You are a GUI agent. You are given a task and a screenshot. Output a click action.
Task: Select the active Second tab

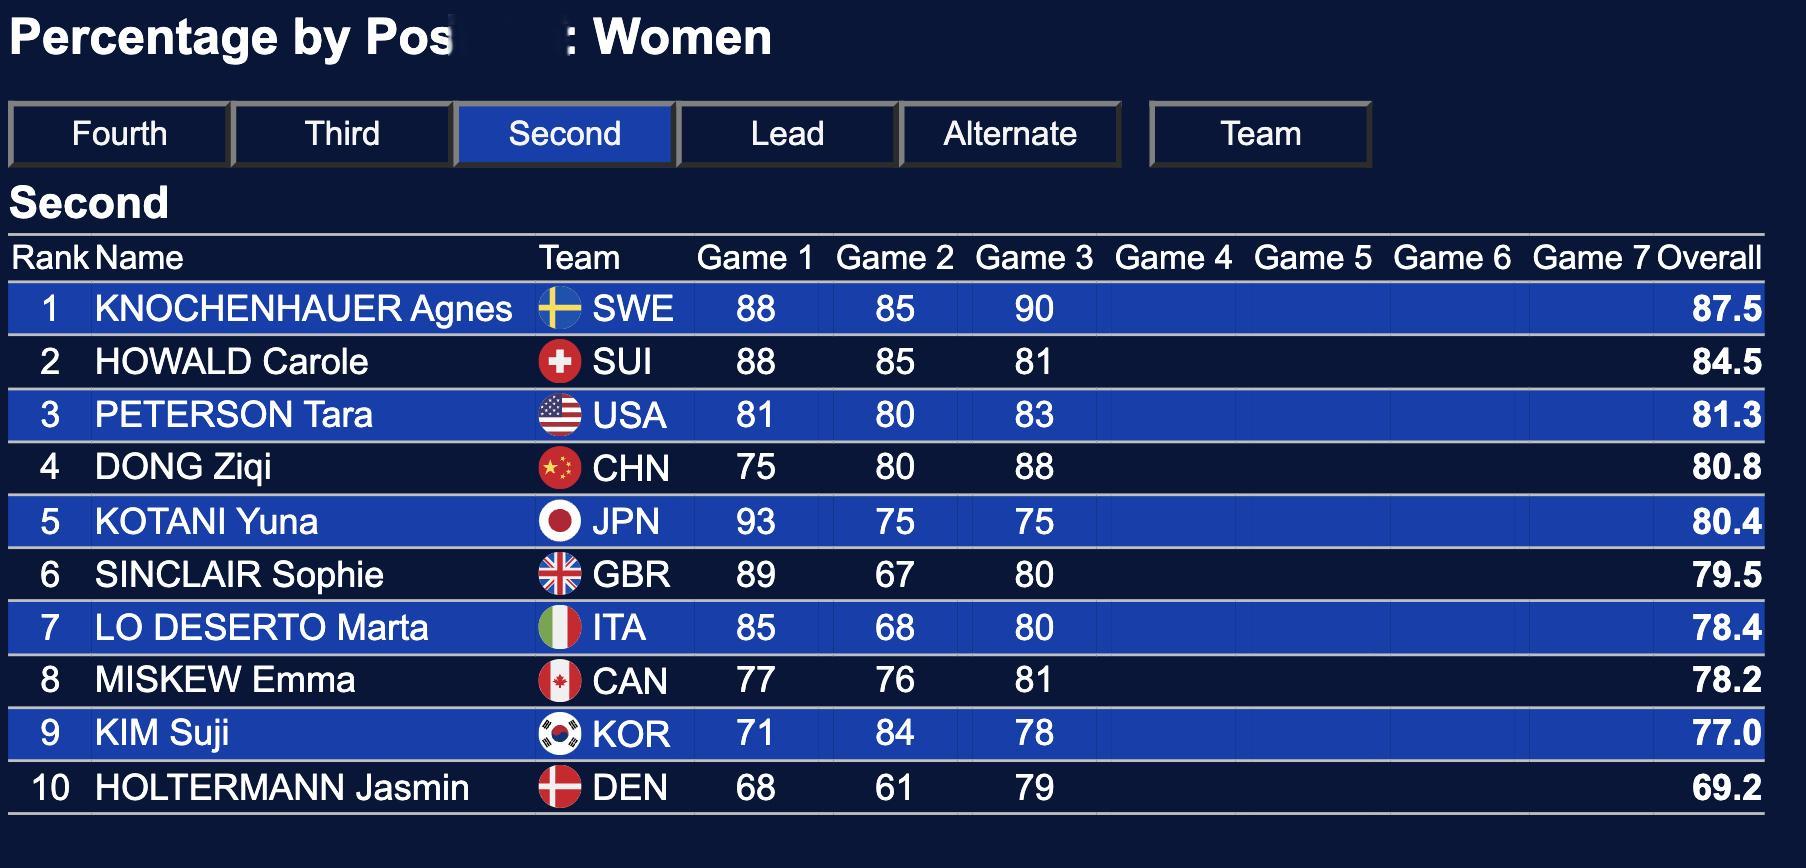point(565,134)
